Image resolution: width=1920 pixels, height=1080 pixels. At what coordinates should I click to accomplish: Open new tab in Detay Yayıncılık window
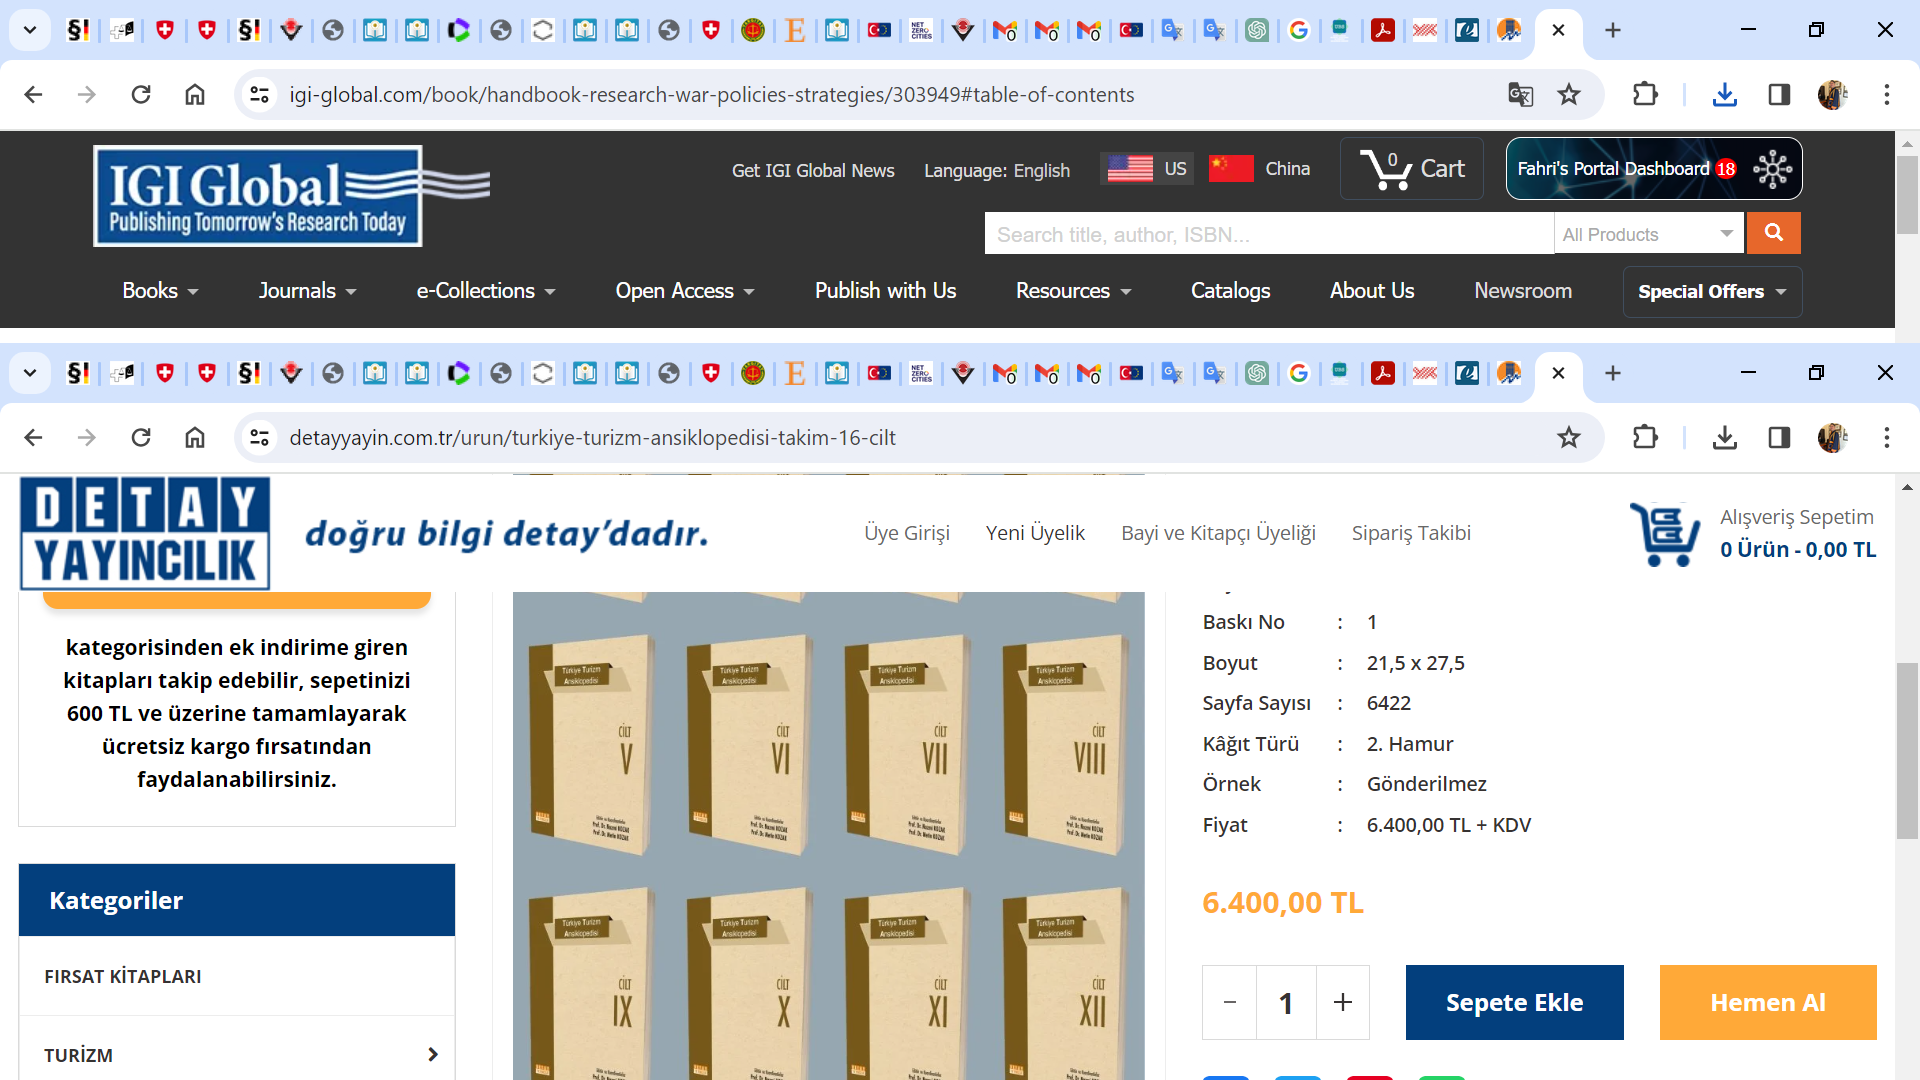point(1613,373)
